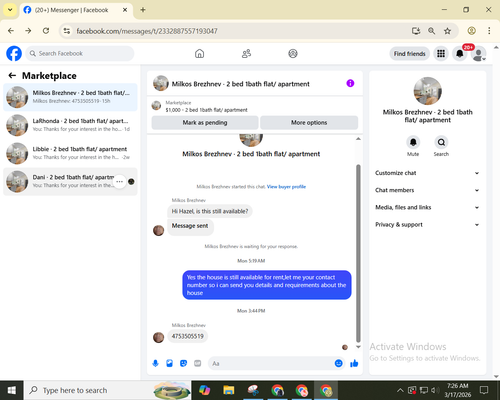Attach a photo using the image icon
The height and width of the screenshot is (400, 500).
169,363
